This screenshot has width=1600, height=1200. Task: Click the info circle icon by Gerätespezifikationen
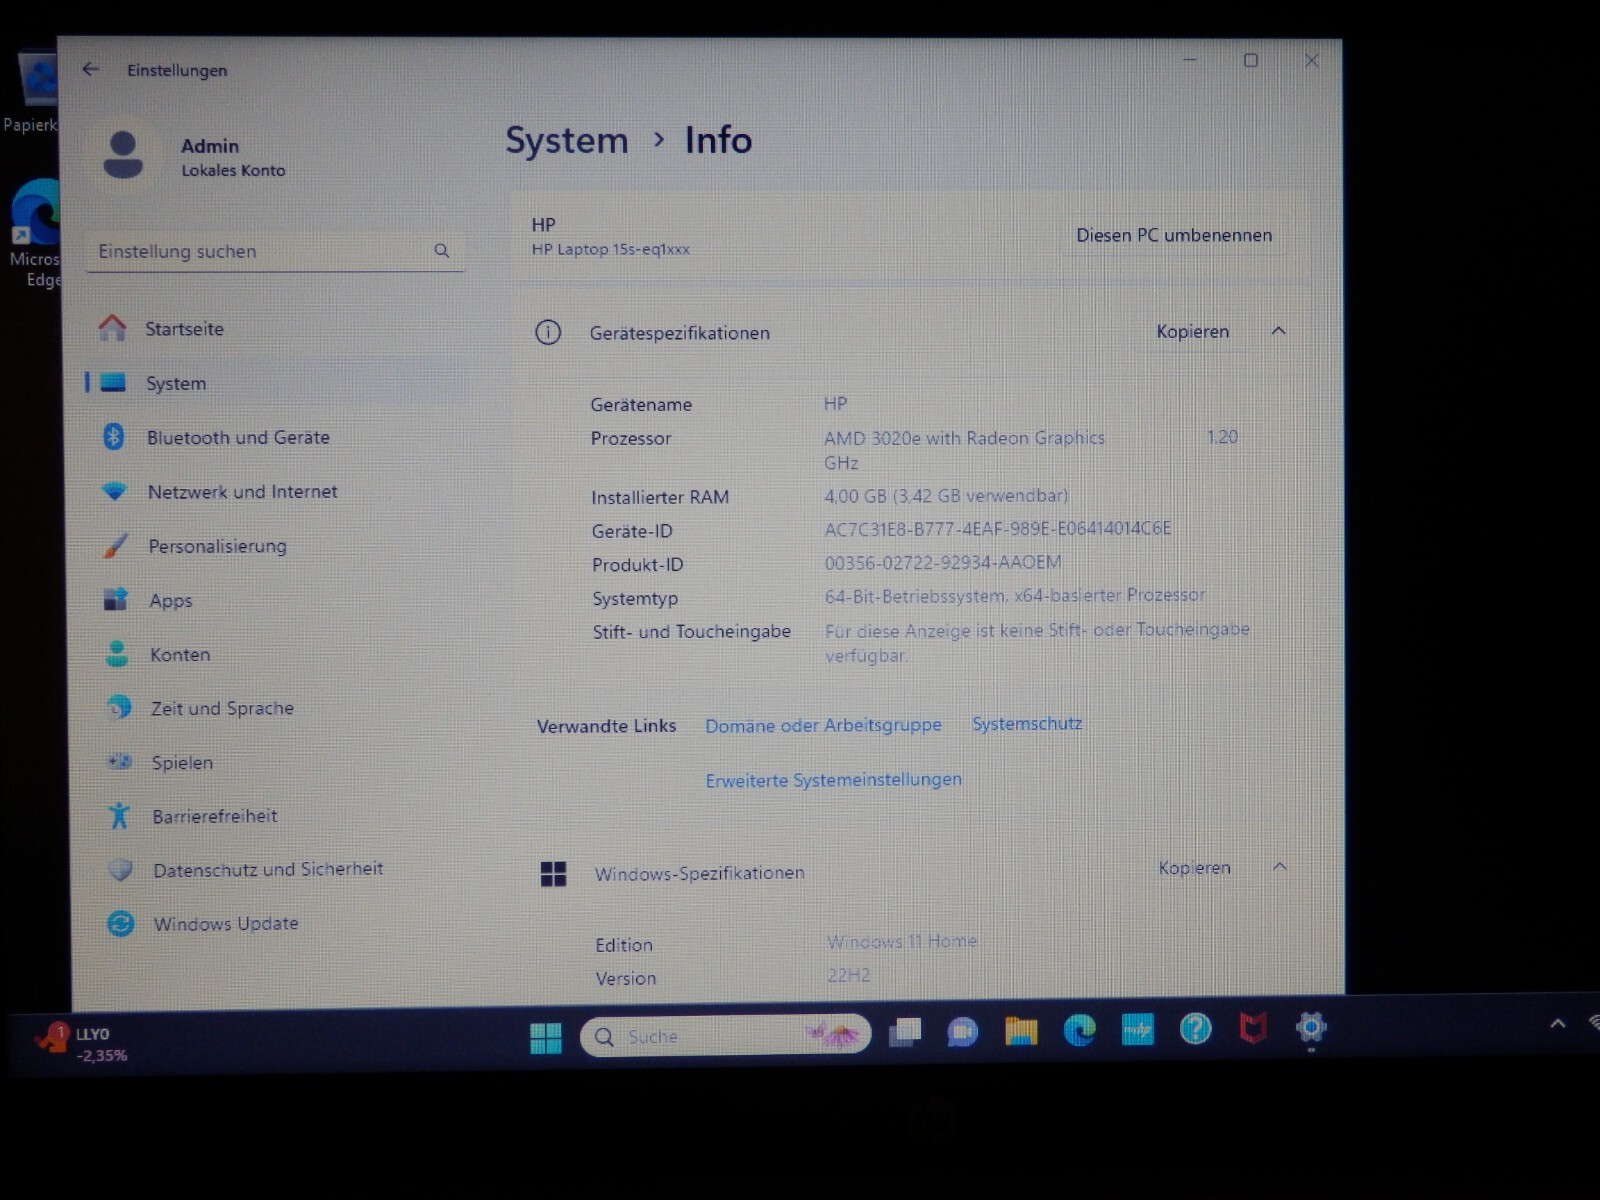[x=548, y=332]
